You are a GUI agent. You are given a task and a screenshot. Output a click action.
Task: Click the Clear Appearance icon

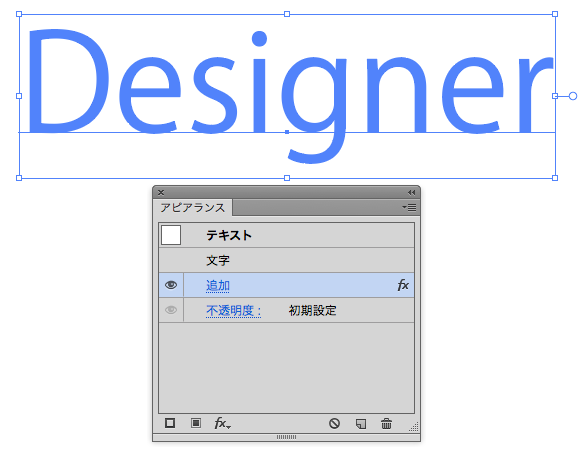pyautogui.click(x=334, y=423)
